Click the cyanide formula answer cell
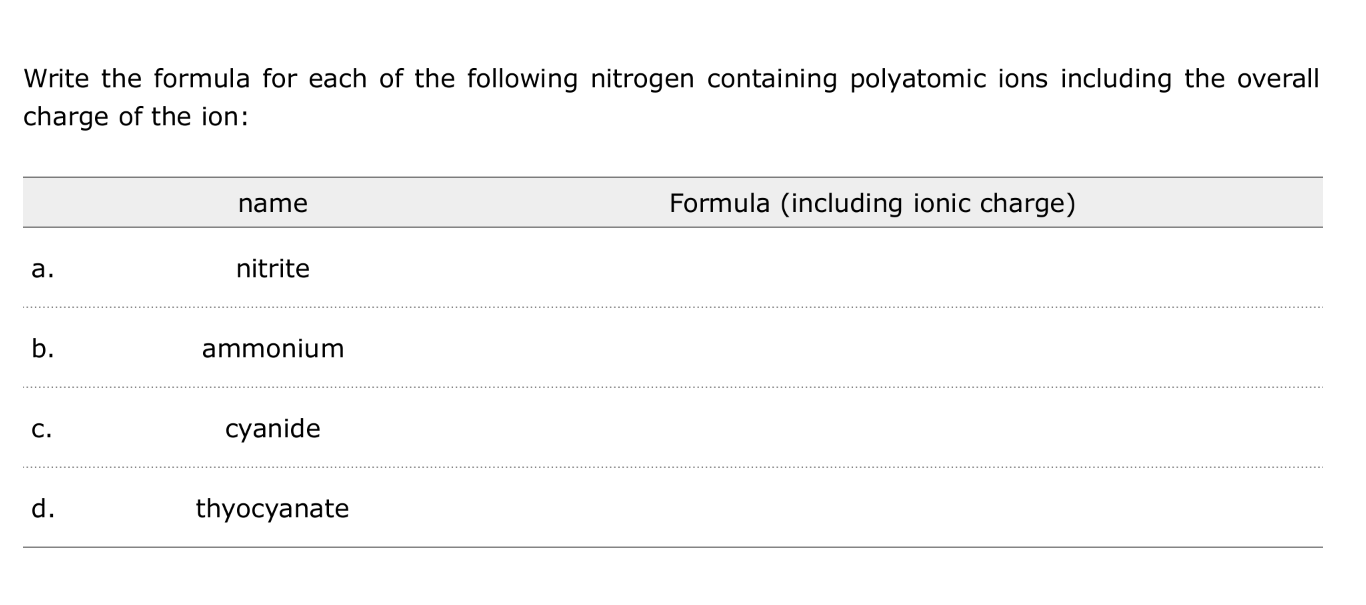This screenshot has height=605, width=1366. tap(872, 429)
